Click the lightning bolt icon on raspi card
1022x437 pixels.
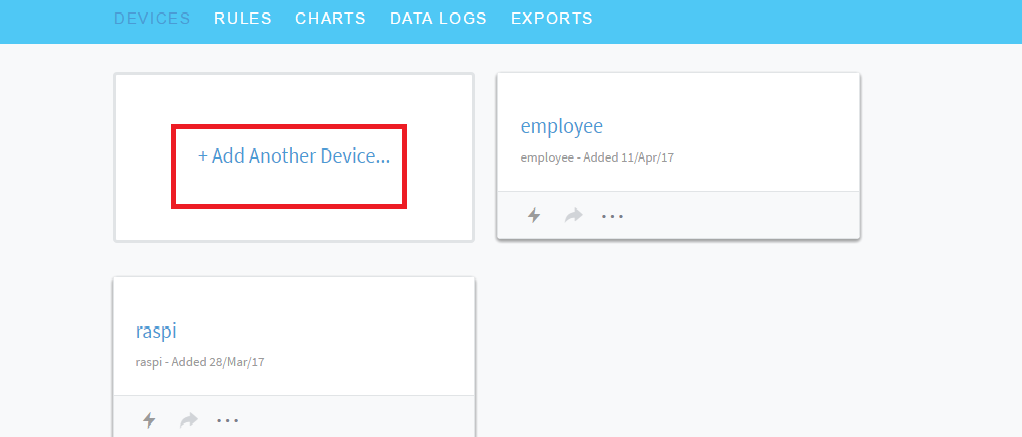click(149, 420)
